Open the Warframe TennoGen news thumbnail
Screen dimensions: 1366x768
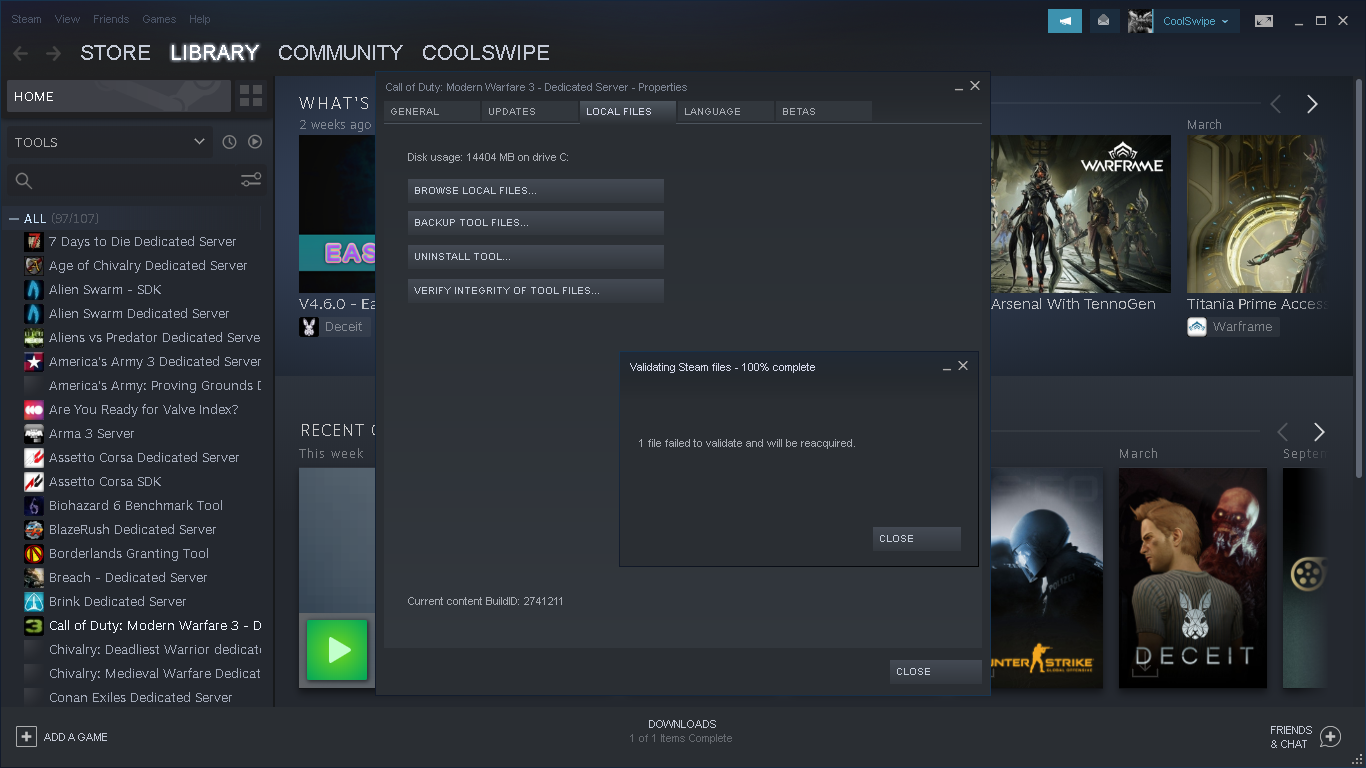pos(1081,214)
